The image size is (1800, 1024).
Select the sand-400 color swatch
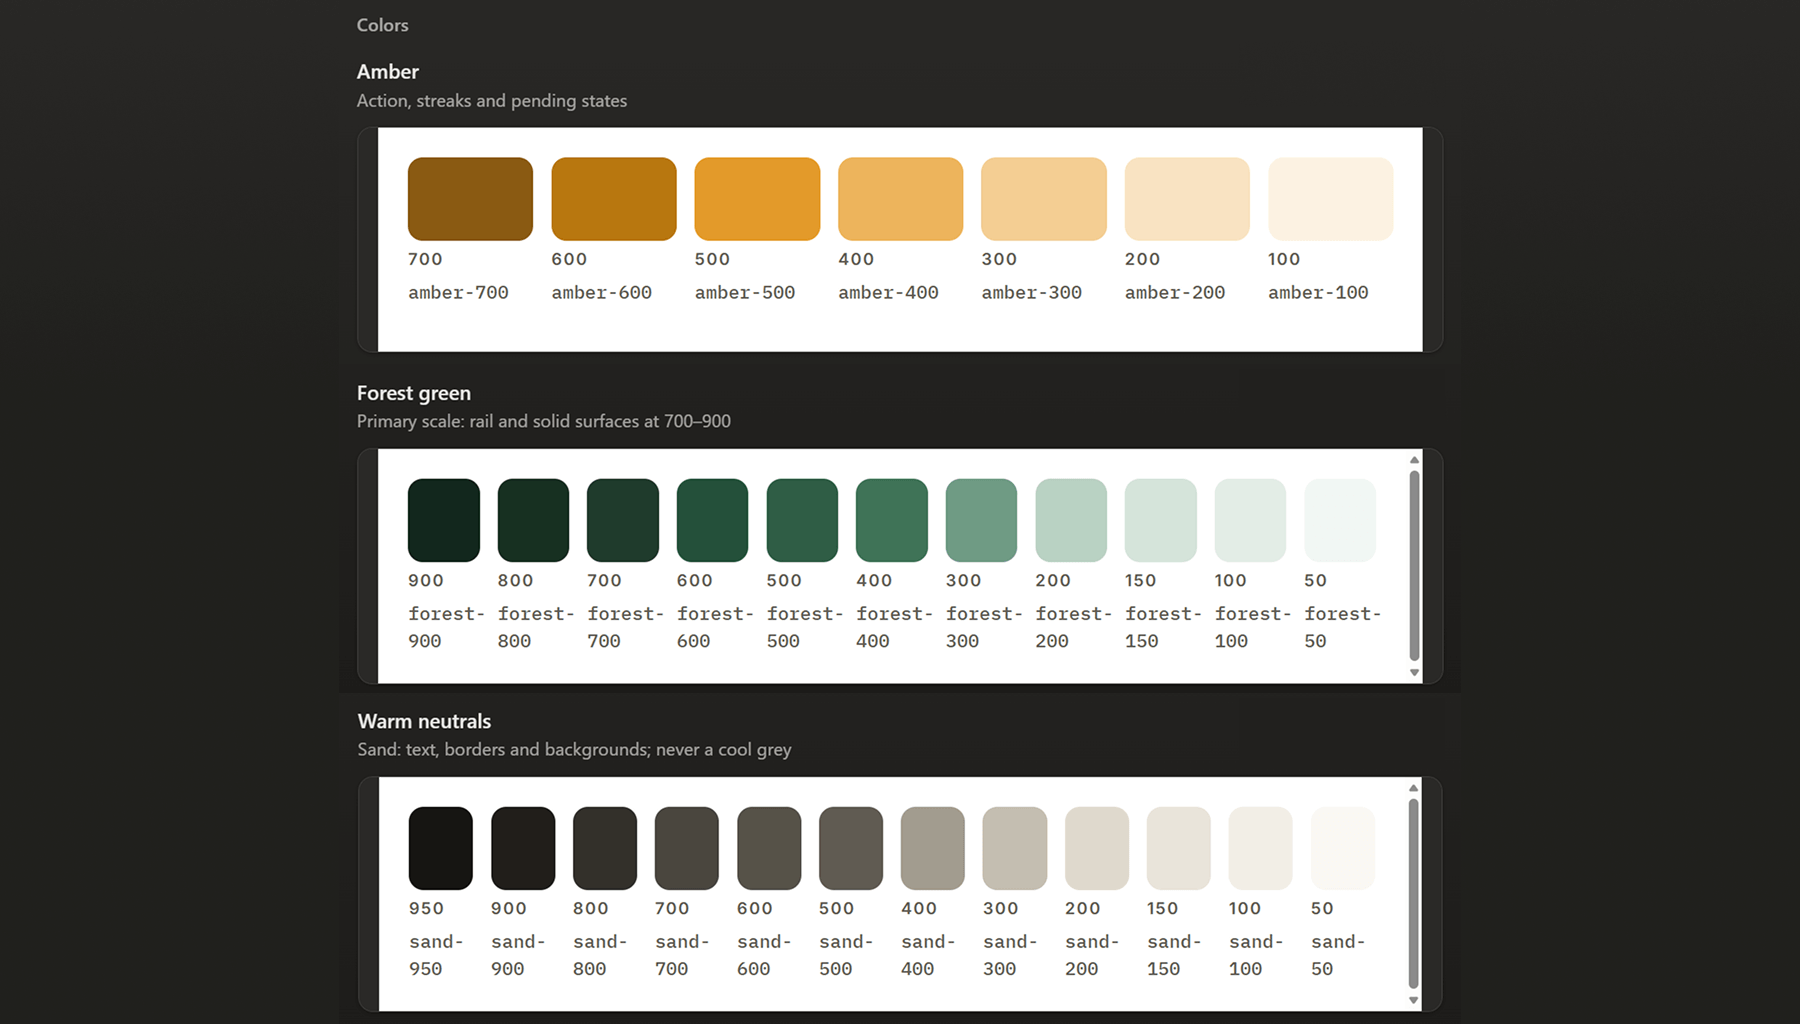click(x=933, y=848)
